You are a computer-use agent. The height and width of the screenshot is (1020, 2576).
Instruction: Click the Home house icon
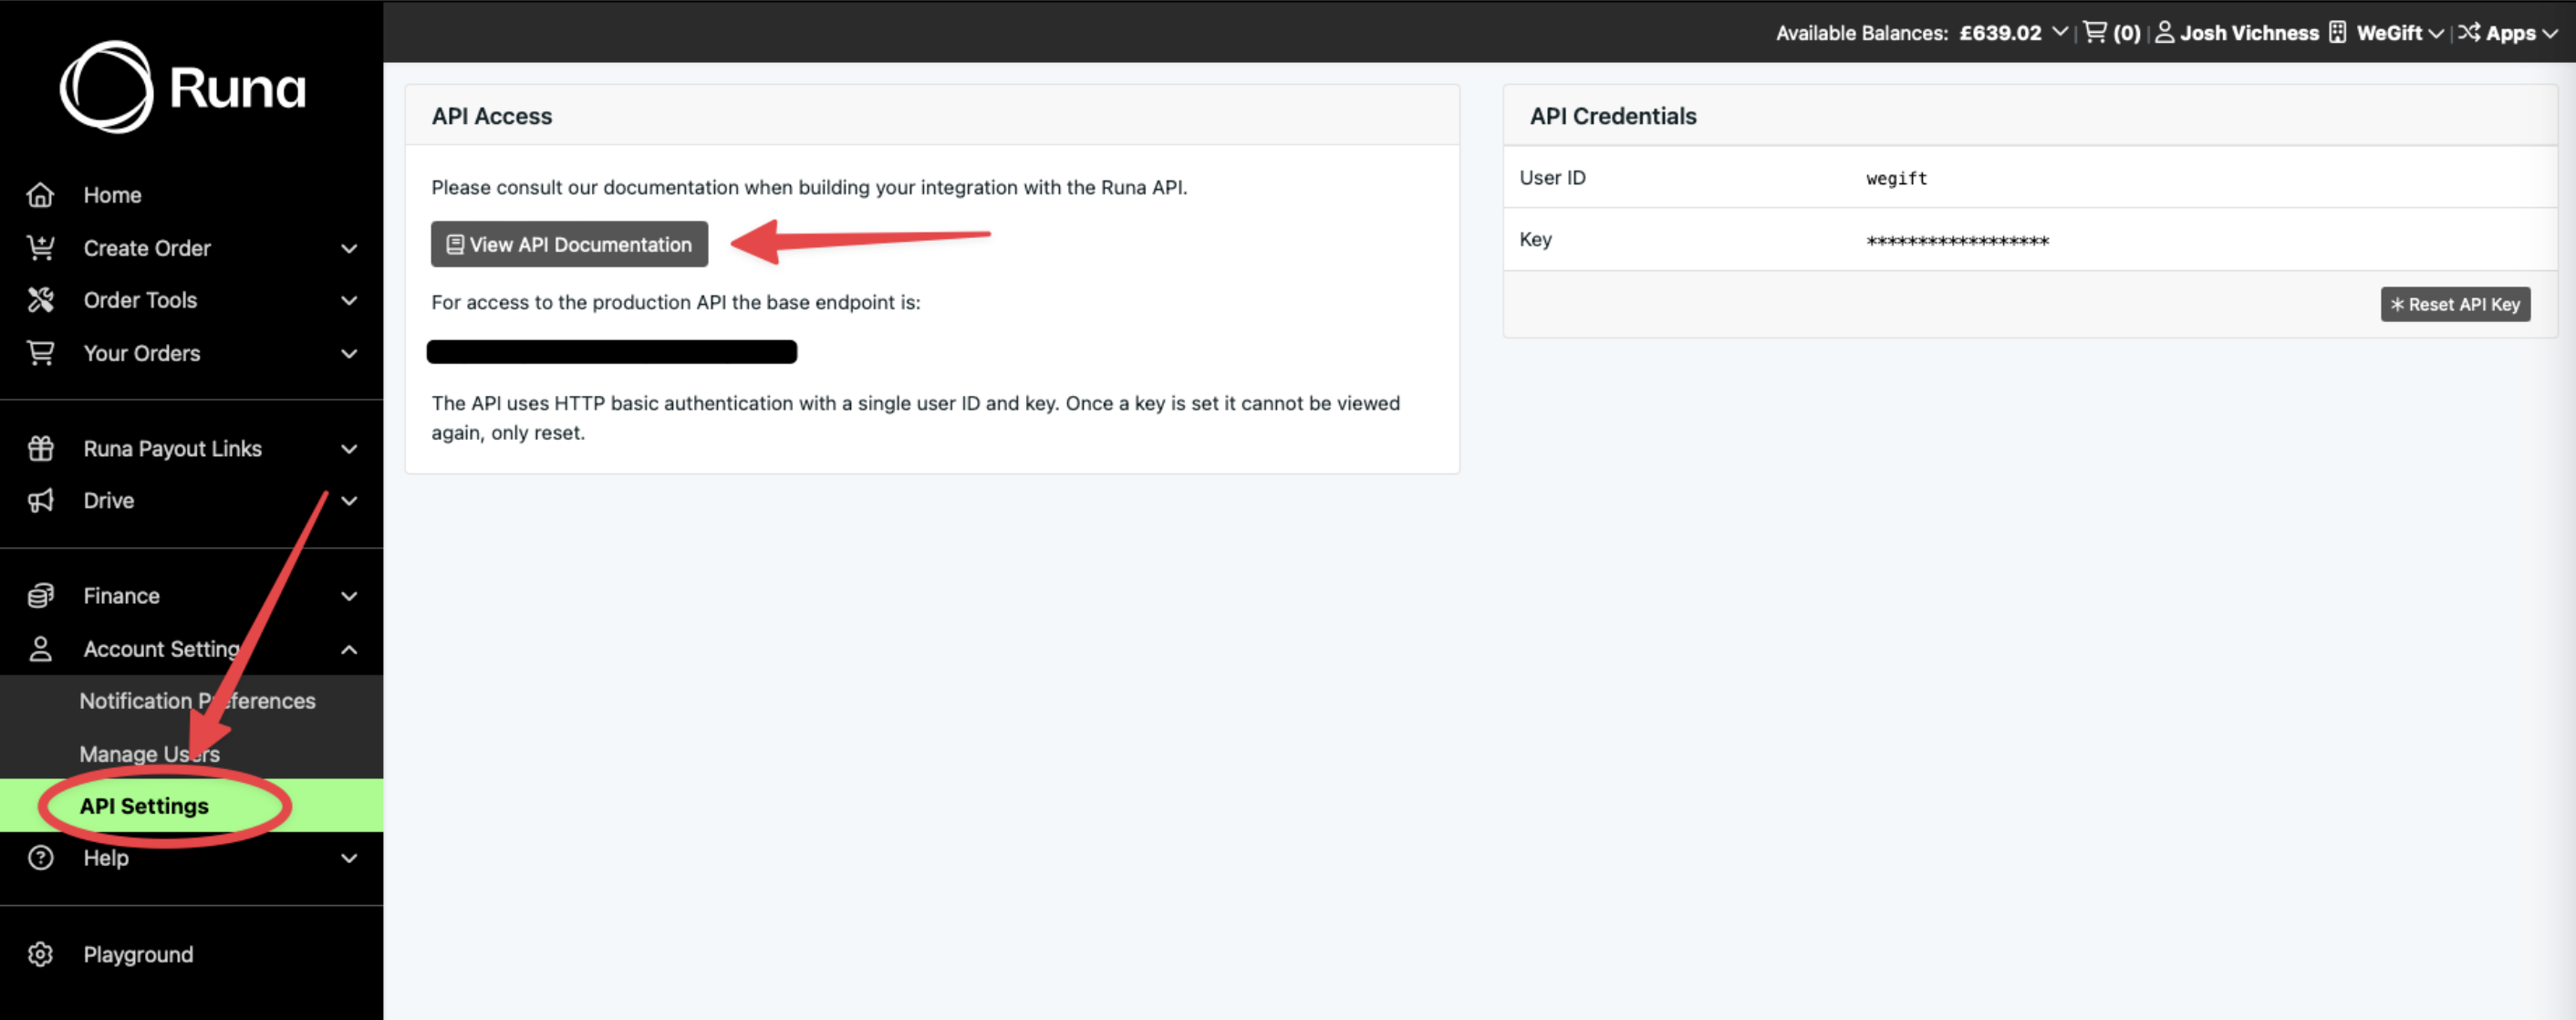pos(40,195)
